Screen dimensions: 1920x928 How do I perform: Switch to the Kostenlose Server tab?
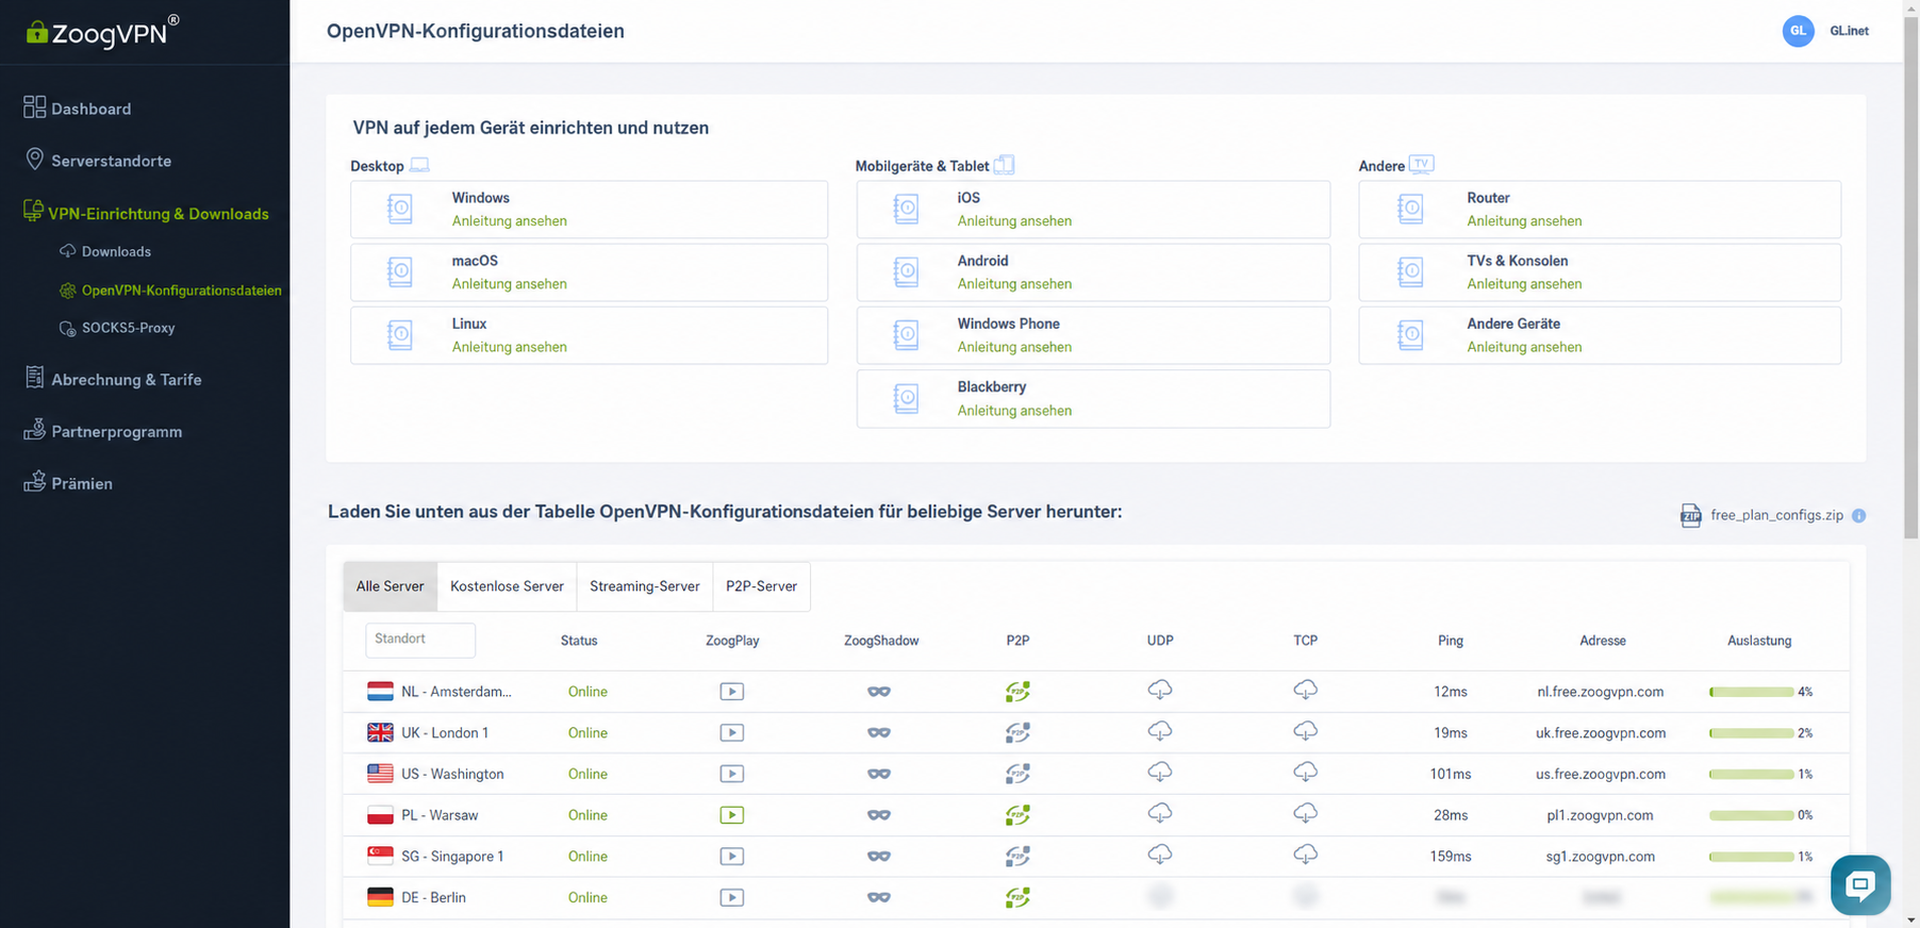[x=507, y=587]
